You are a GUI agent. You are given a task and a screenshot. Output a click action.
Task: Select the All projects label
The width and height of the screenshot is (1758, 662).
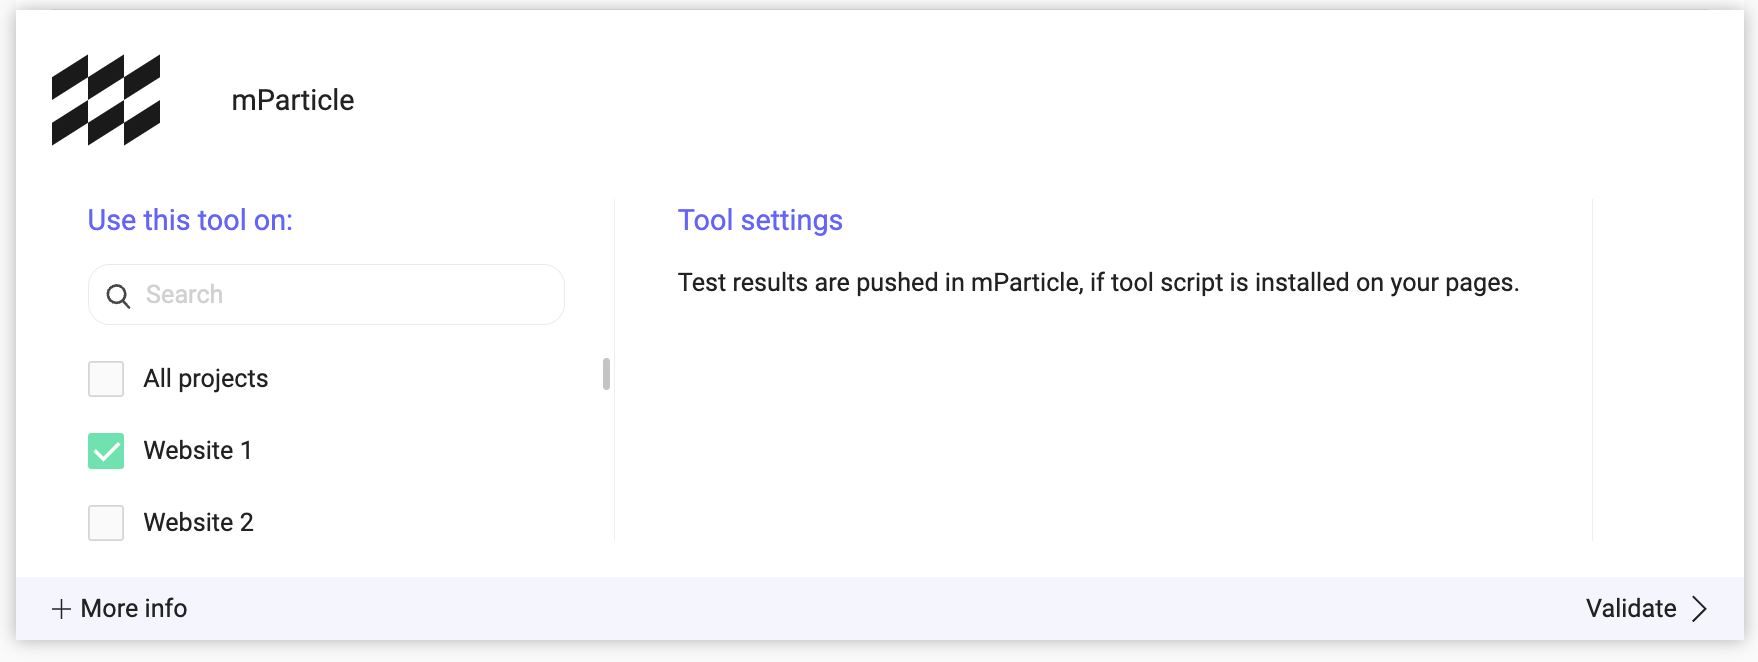pyautogui.click(x=206, y=379)
